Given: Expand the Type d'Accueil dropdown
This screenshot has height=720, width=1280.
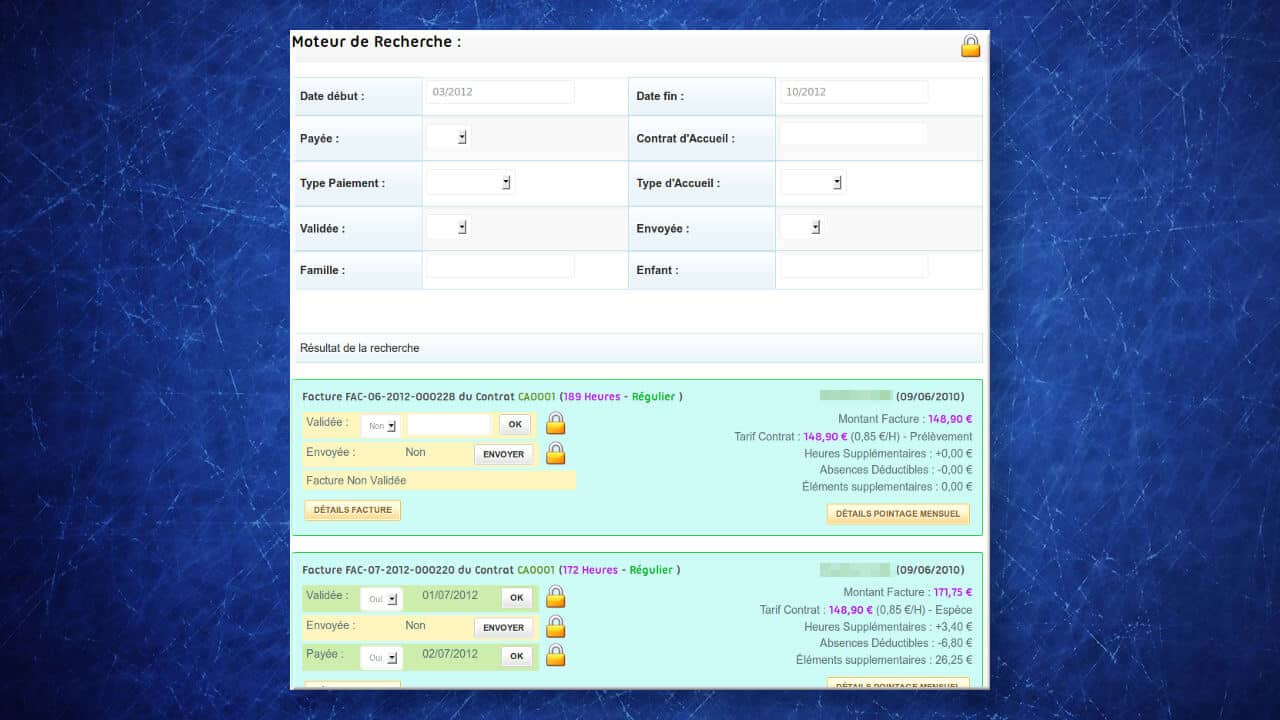Looking at the screenshot, I should (812, 183).
